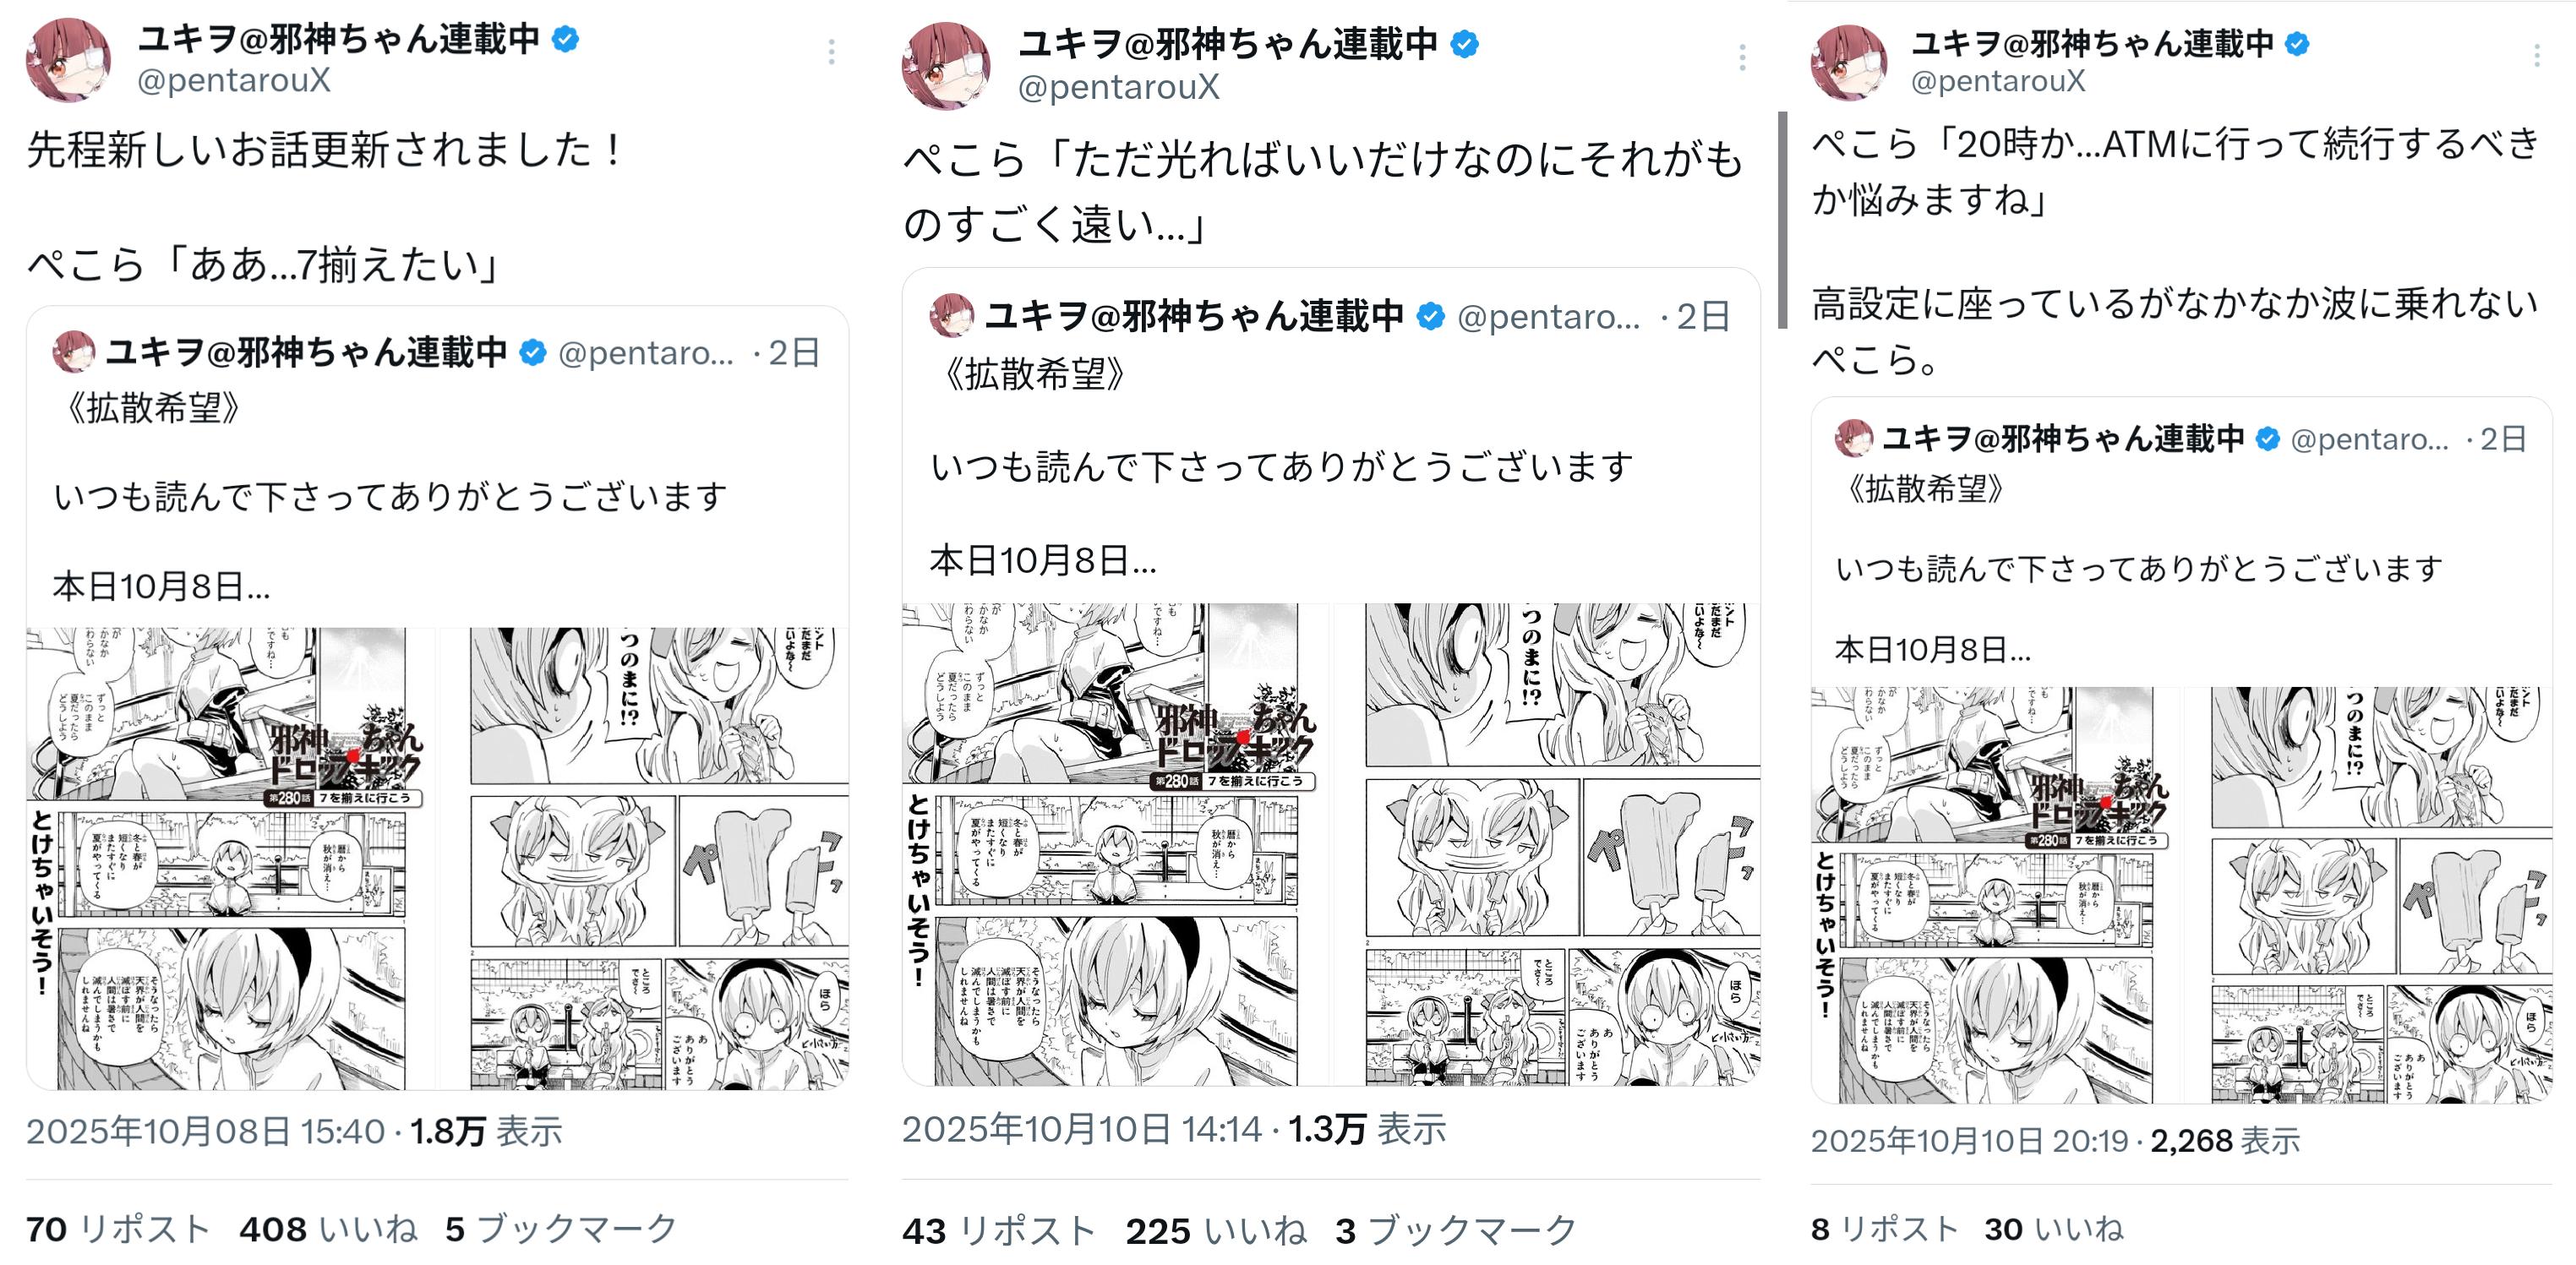
Task: Open the 225 いいね likes list
Action: [1216, 1230]
